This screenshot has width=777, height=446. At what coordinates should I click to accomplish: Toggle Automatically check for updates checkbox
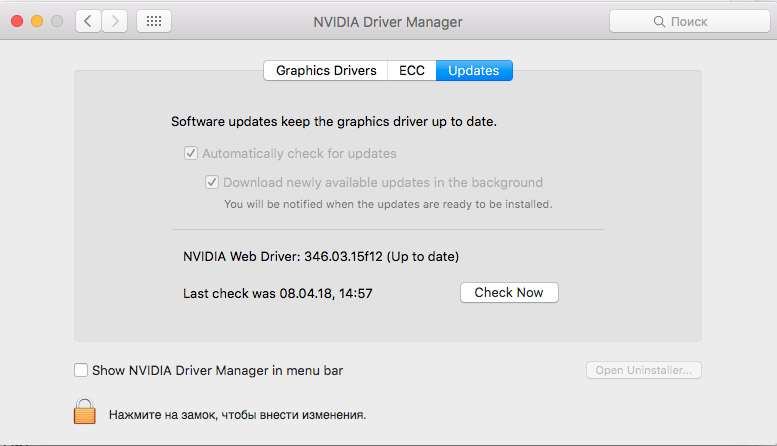pos(191,153)
